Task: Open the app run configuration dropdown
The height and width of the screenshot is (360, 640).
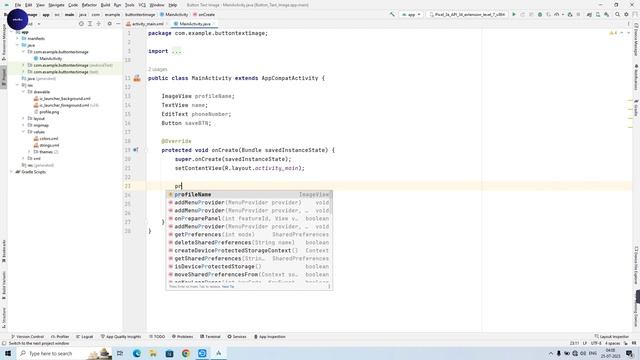Action: point(411,14)
